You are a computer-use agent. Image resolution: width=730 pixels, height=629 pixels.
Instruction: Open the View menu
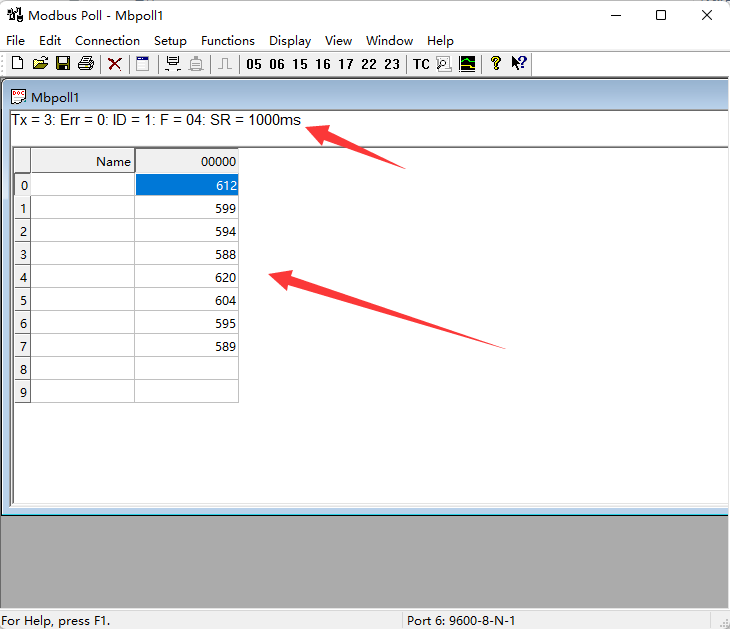338,41
